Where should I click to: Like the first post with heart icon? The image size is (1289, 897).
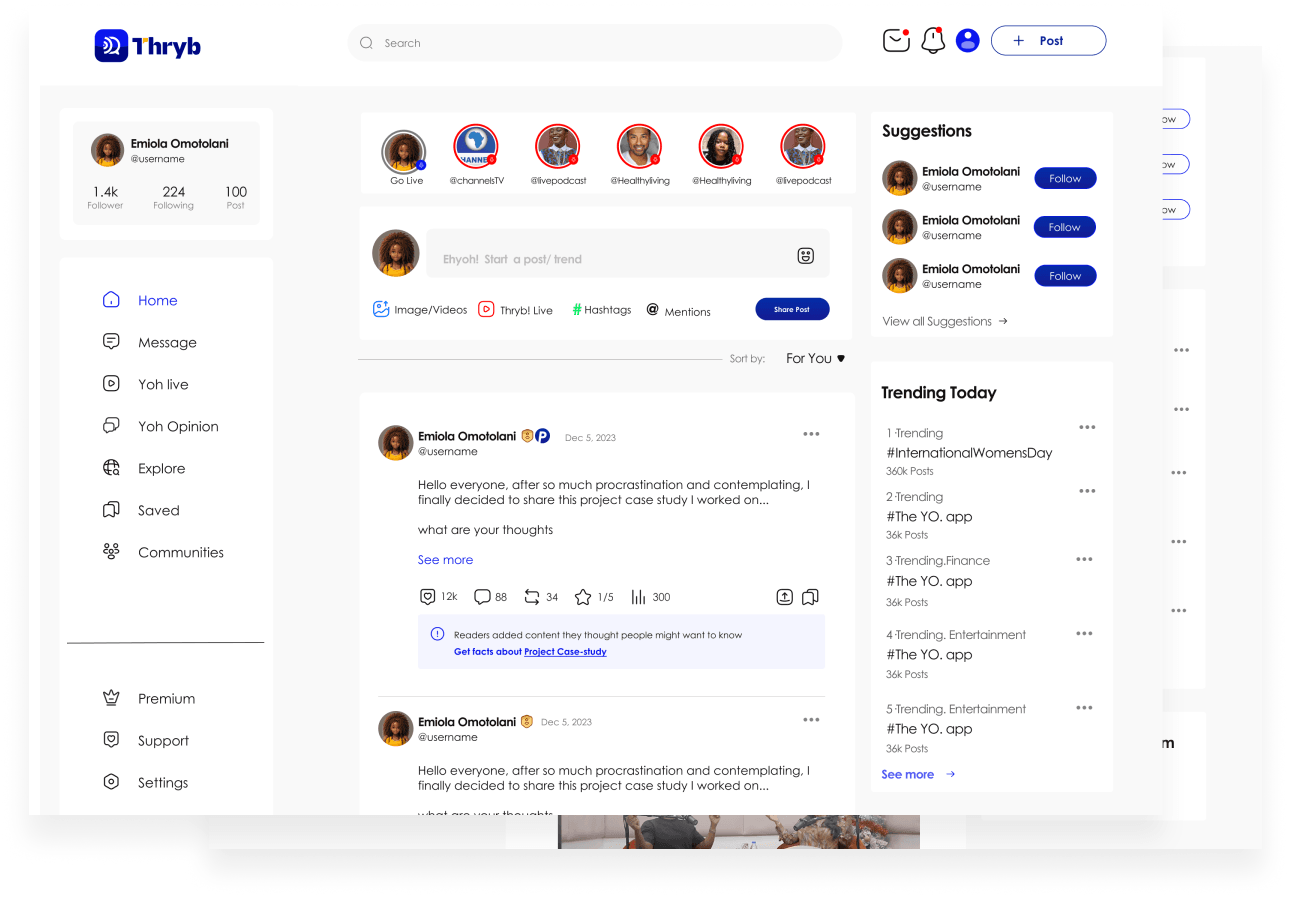428,597
